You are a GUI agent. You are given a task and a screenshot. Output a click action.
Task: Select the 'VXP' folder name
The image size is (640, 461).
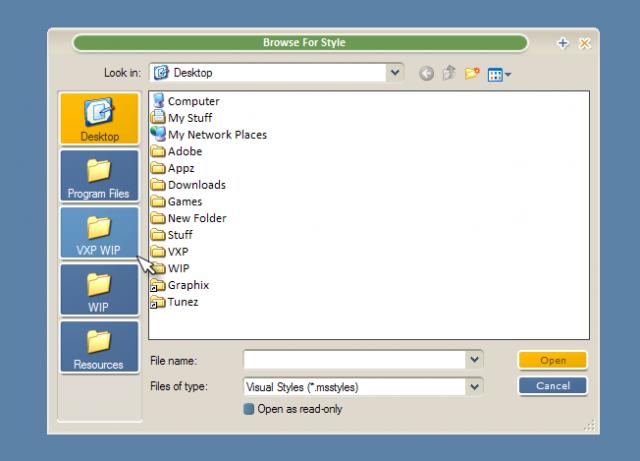(178, 252)
